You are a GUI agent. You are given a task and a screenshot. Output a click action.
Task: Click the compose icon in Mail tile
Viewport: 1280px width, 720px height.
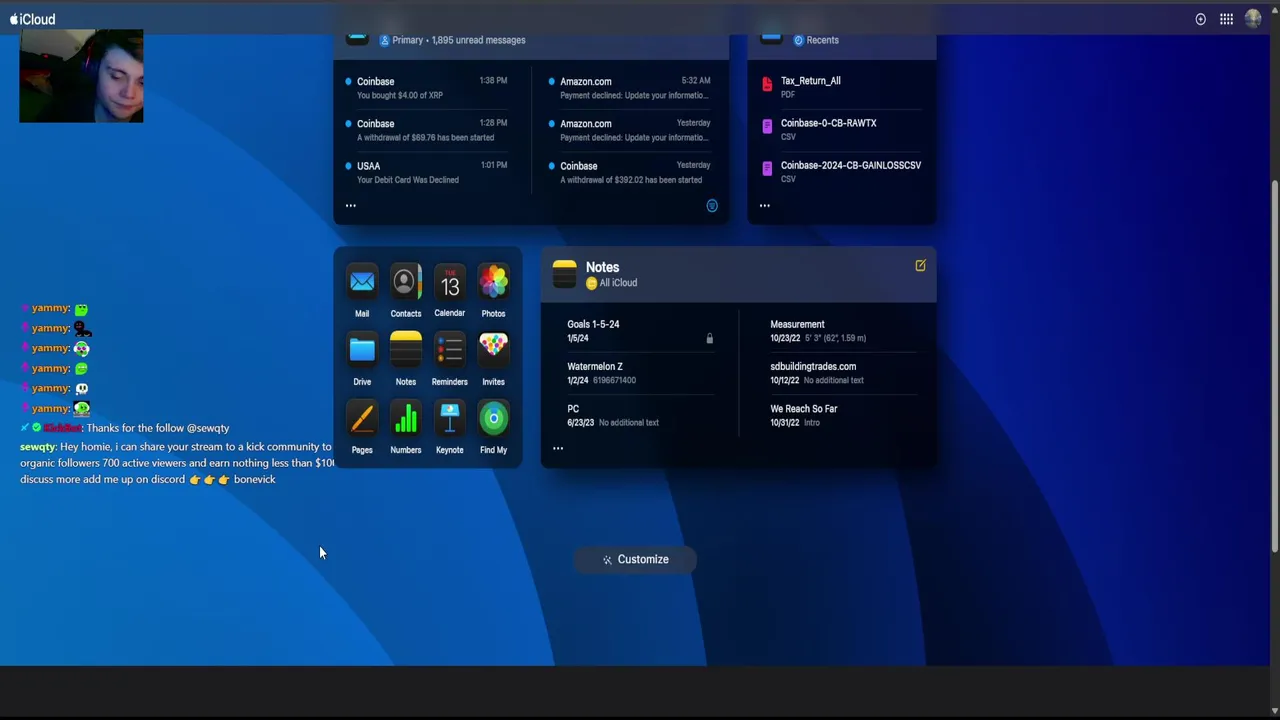tap(712, 206)
